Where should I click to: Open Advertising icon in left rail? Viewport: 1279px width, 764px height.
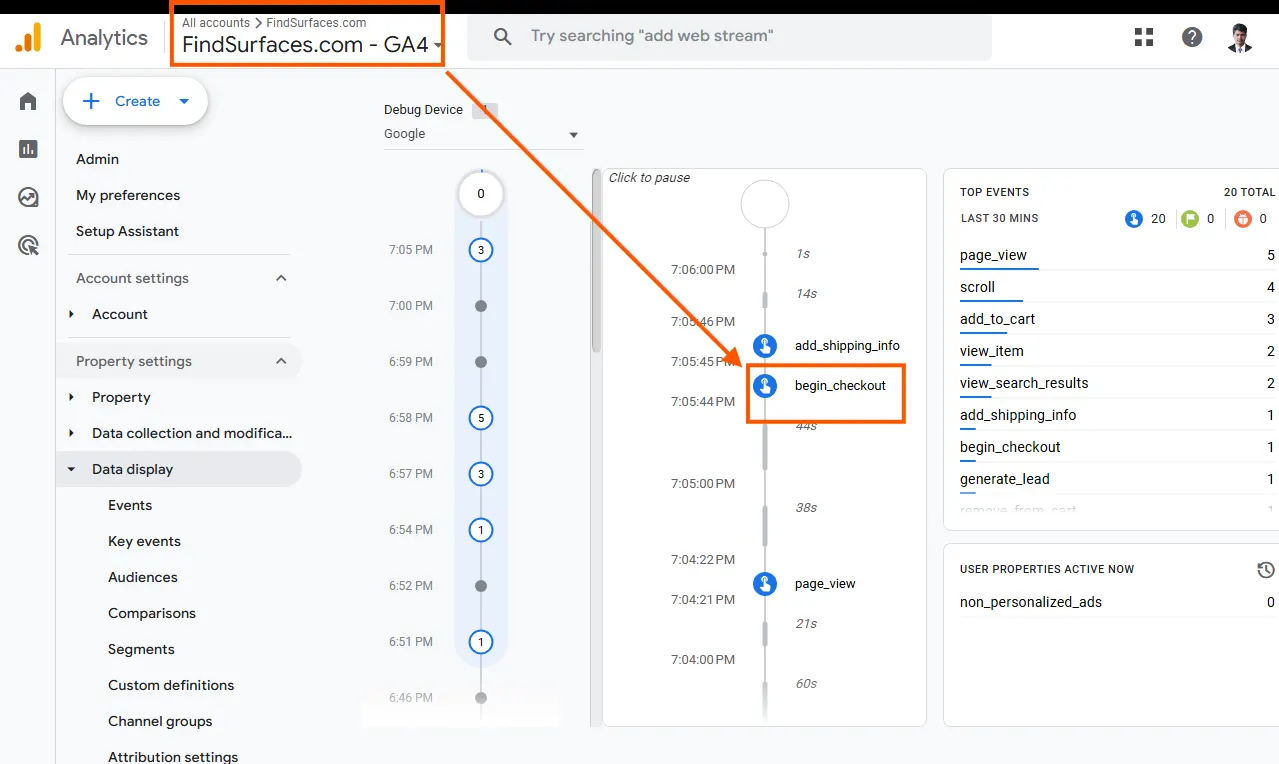tap(28, 245)
